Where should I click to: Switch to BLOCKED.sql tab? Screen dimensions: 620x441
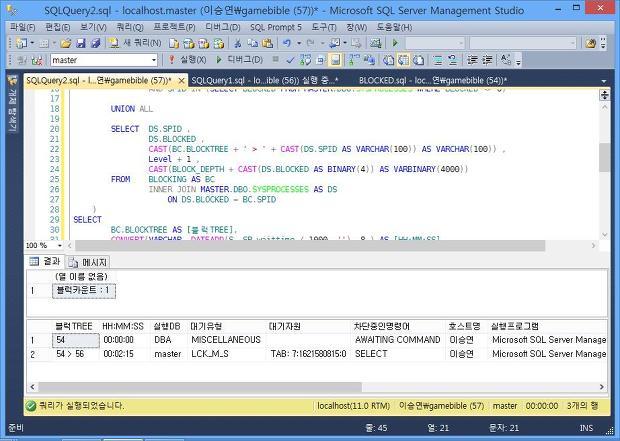[x=433, y=80]
